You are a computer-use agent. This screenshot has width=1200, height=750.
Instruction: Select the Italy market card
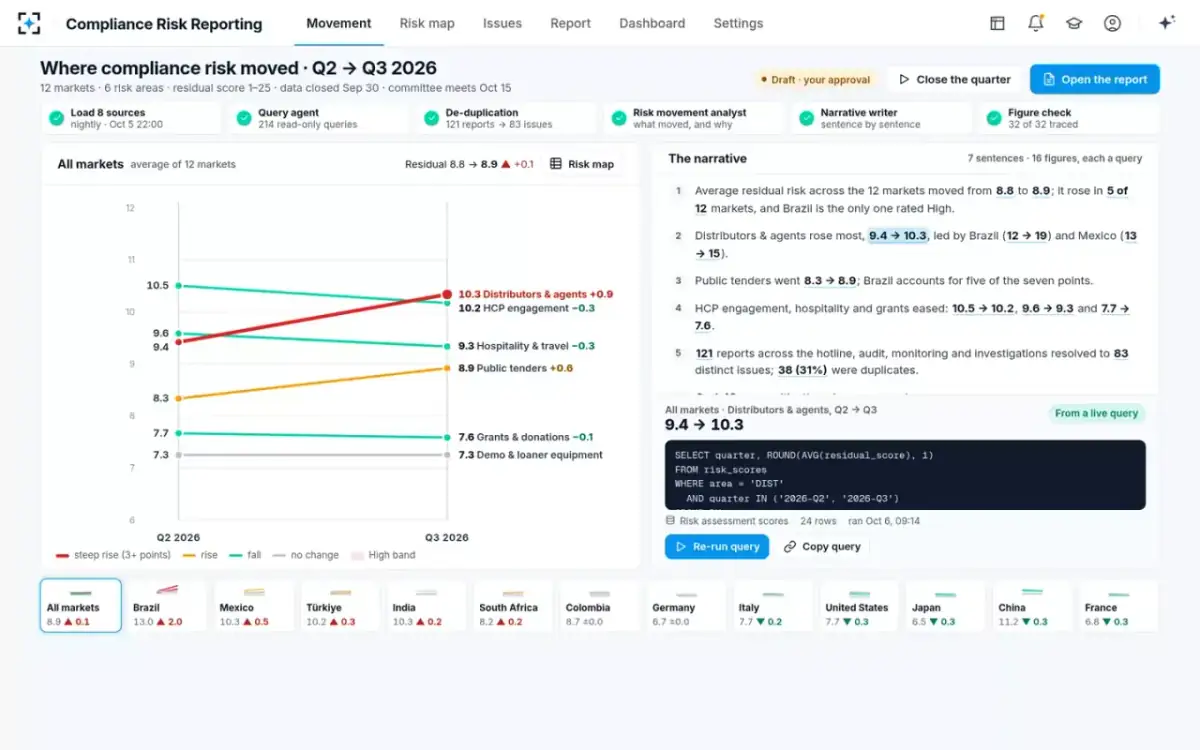tap(772, 606)
